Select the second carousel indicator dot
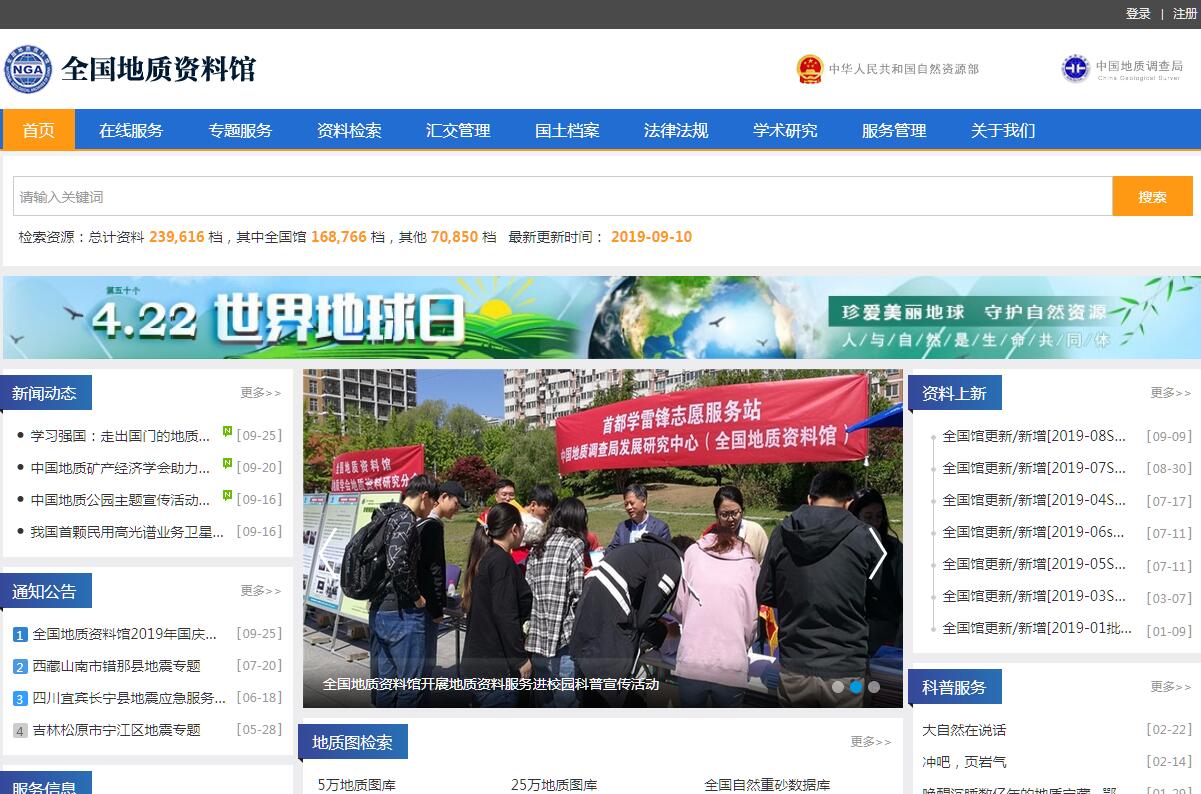The height and width of the screenshot is (794, 1201). click(856, 687)
